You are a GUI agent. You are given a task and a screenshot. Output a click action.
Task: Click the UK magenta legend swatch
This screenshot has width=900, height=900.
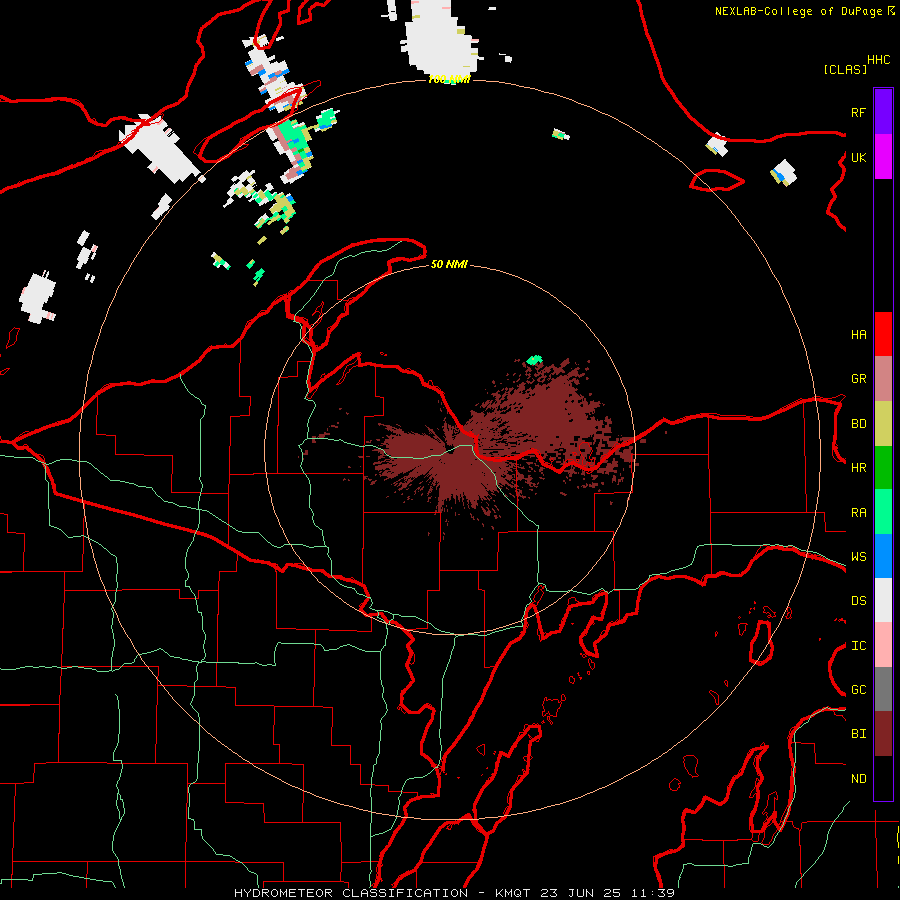point(883,157)
